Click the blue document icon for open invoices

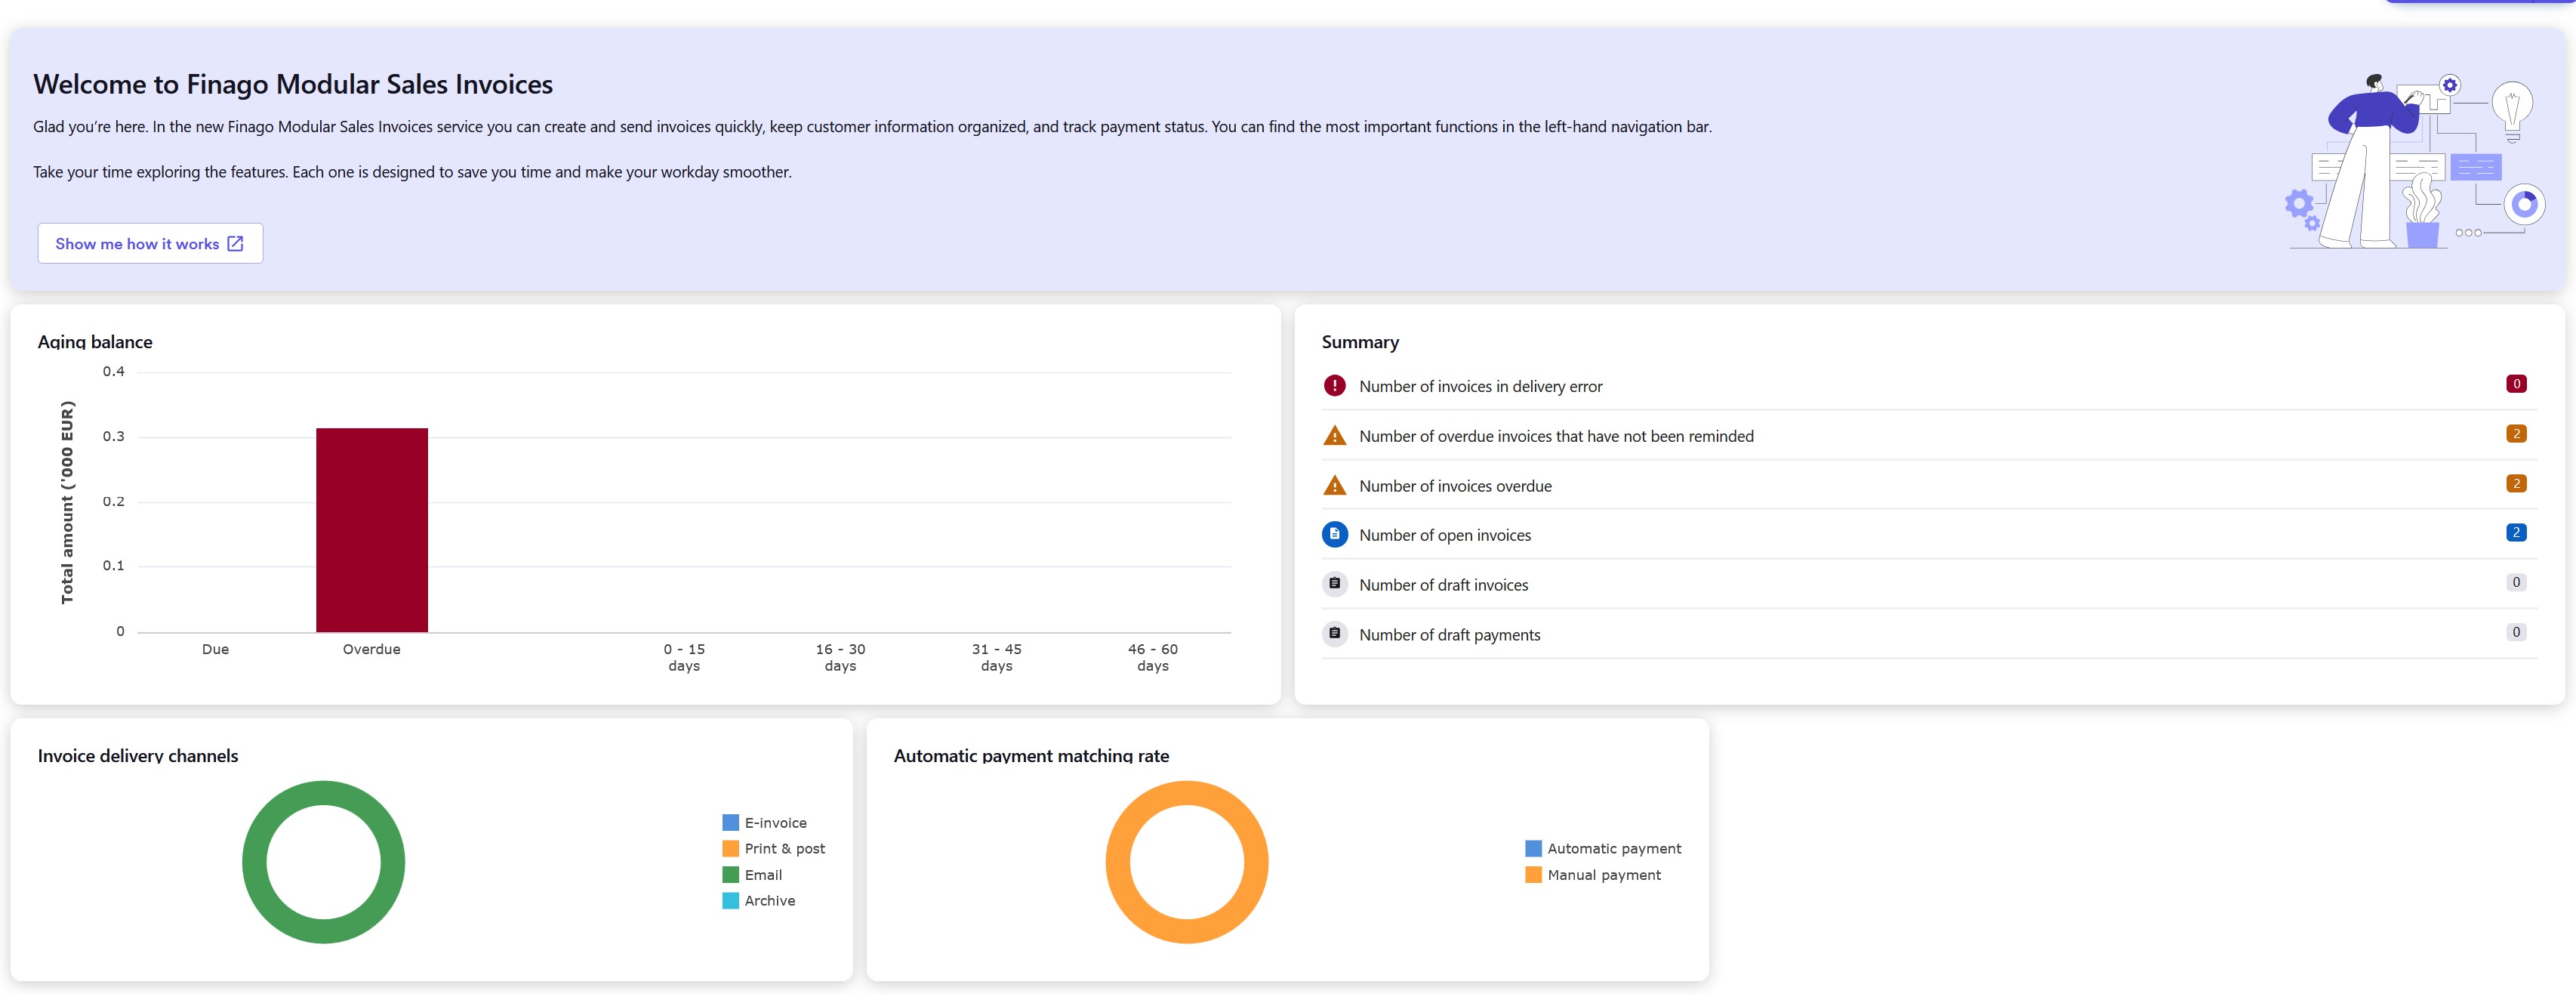[1334, 535]
